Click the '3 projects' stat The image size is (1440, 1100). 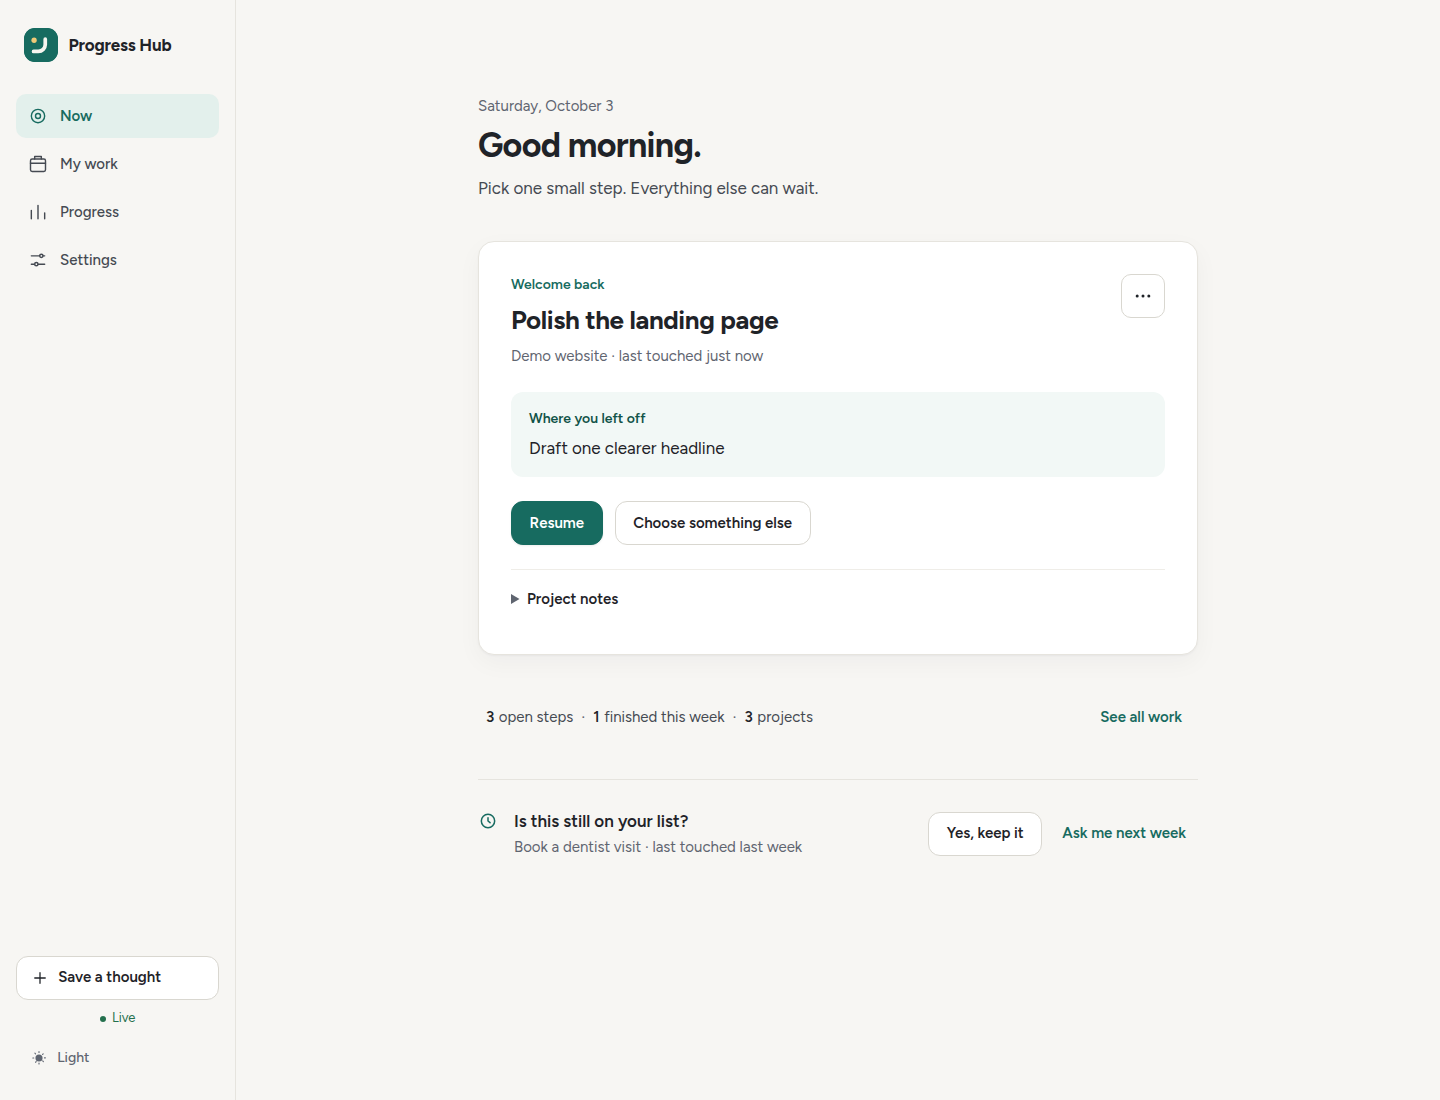[x=779, y=717]
